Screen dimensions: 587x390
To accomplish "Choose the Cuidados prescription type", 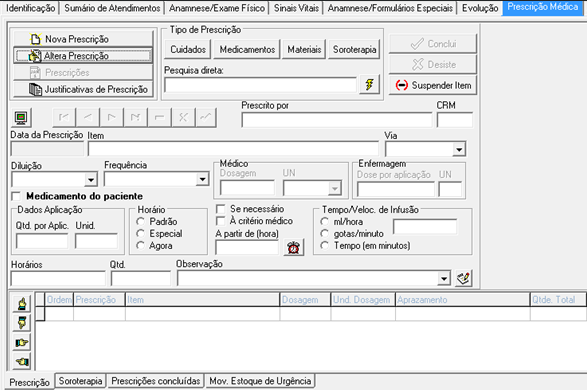I will (x=188, y=49).
